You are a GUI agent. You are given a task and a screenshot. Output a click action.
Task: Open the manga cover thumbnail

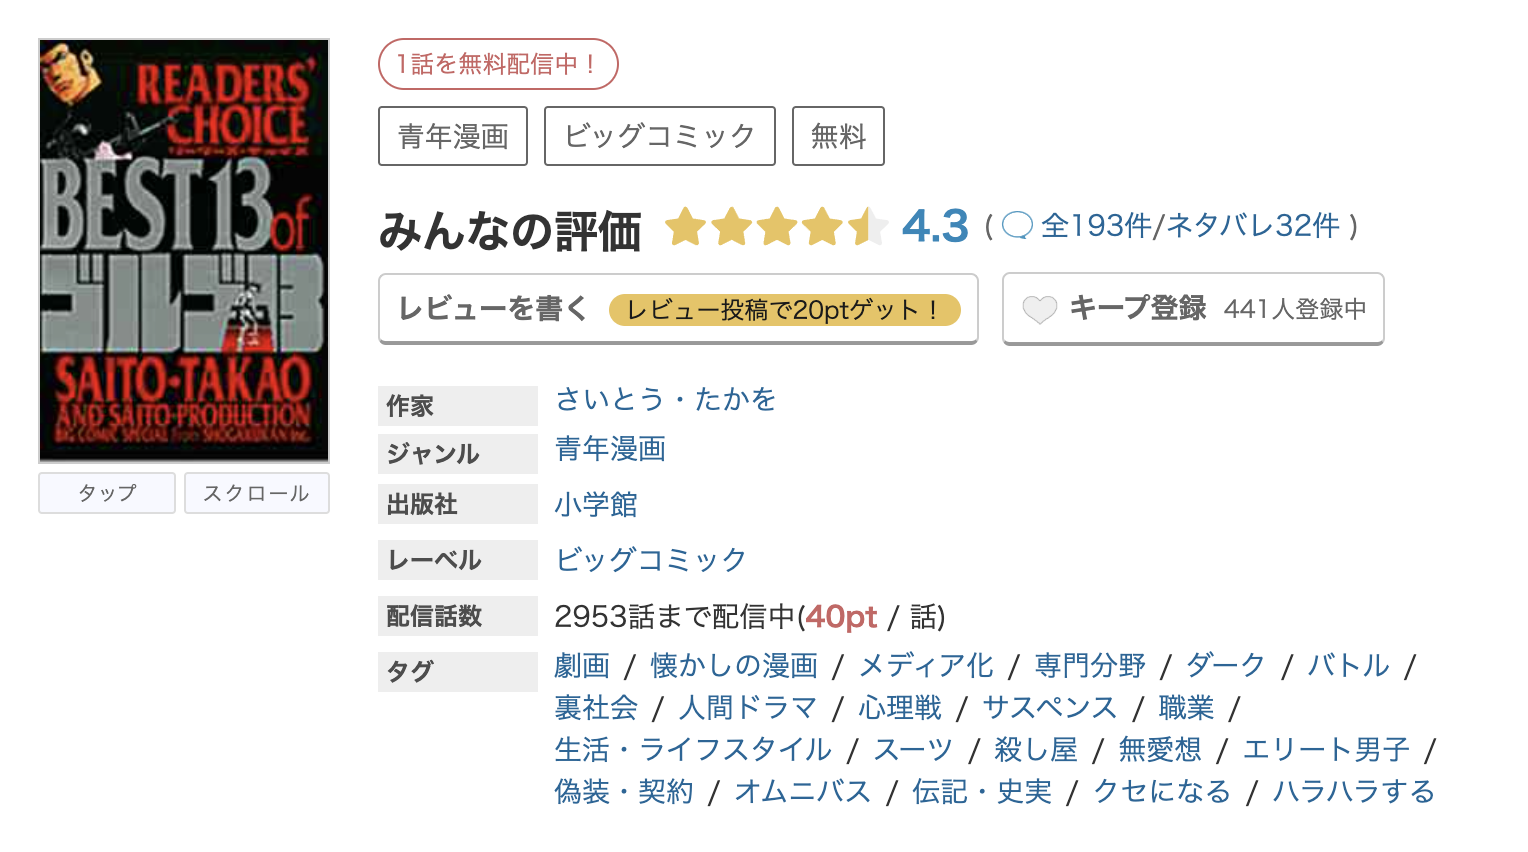[x=183, y=249]
